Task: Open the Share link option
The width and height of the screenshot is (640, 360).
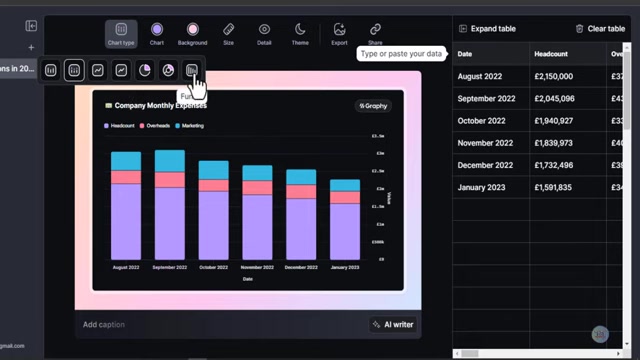Action: tap(375, 34)
